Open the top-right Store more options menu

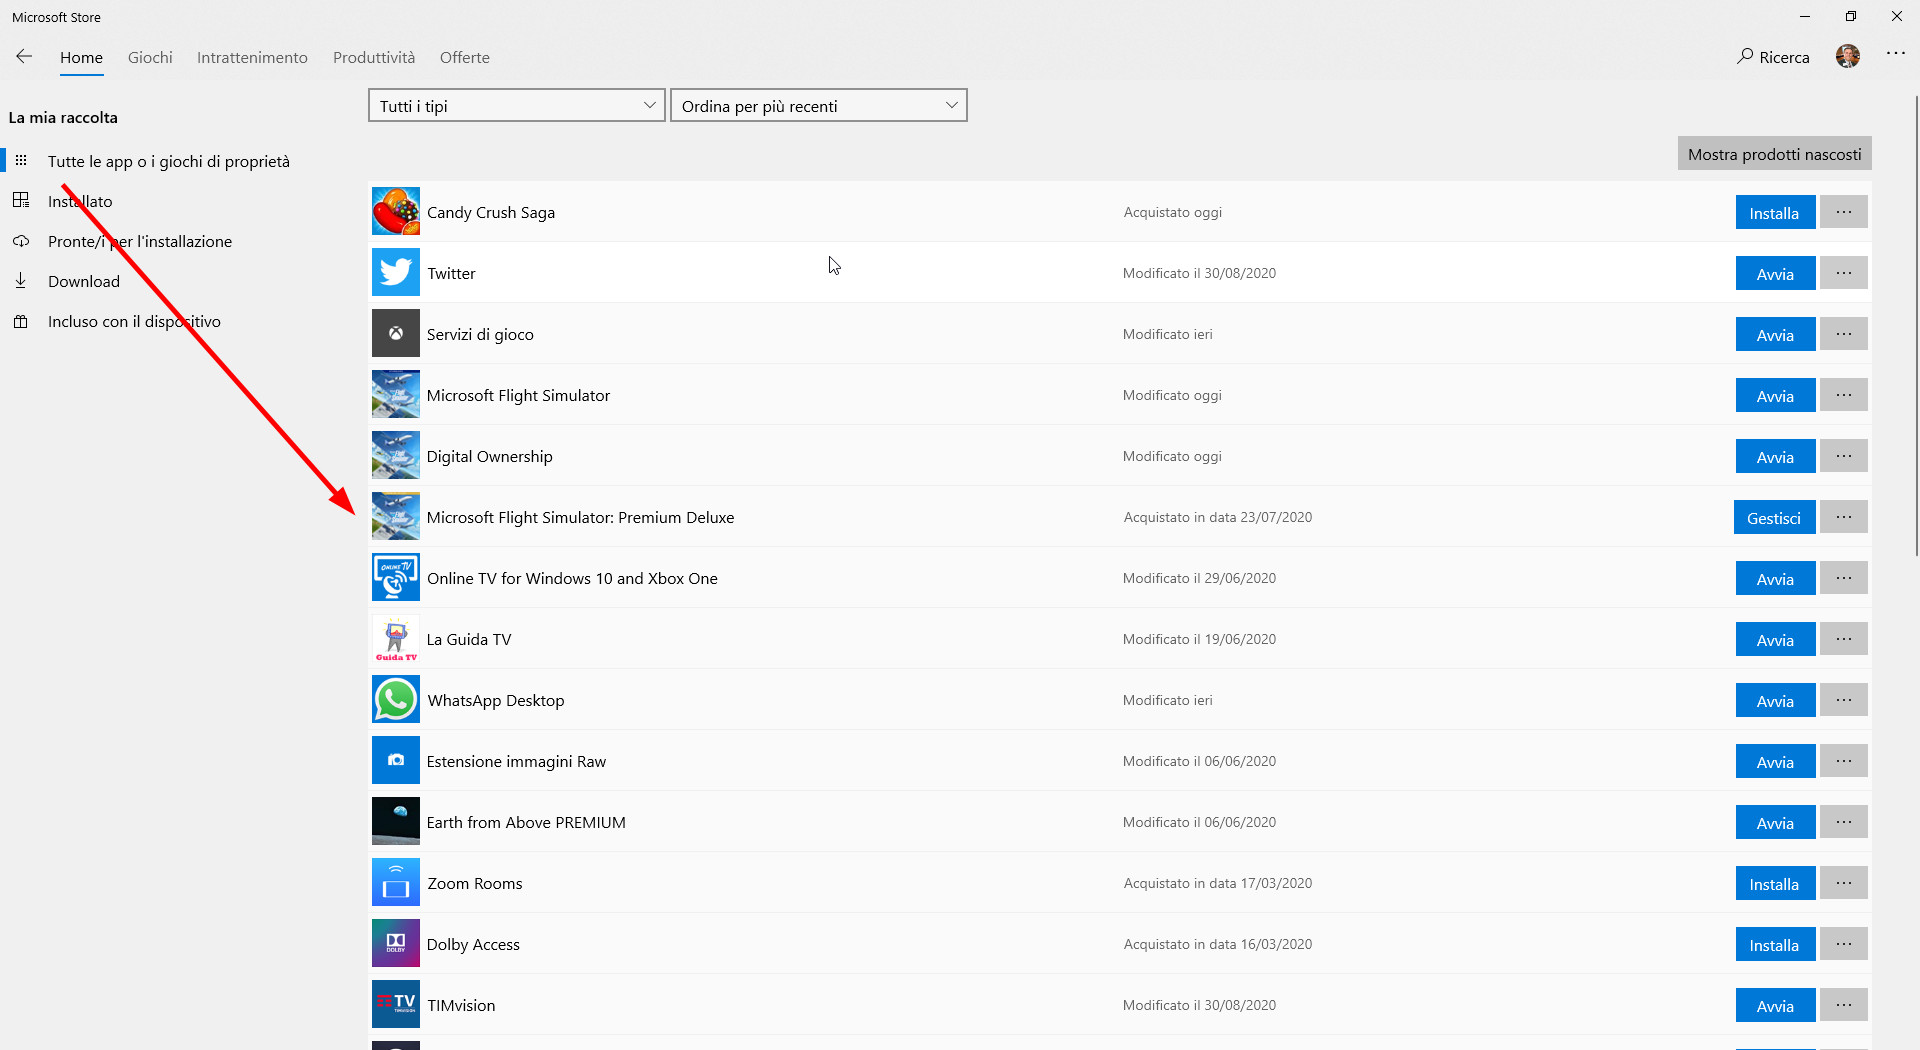1896,54
